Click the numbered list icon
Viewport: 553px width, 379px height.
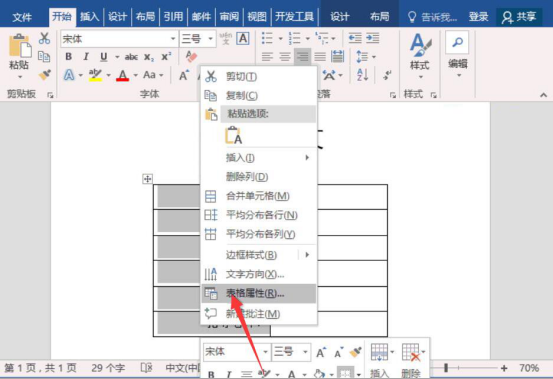coord(294,38)
